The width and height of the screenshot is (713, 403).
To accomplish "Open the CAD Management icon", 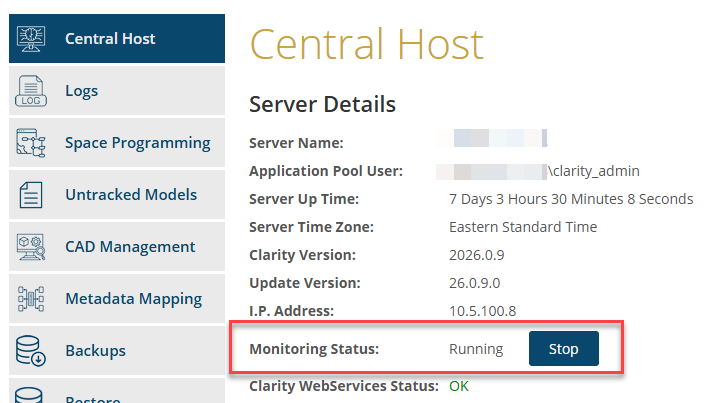I will click(x=32, y=247).
